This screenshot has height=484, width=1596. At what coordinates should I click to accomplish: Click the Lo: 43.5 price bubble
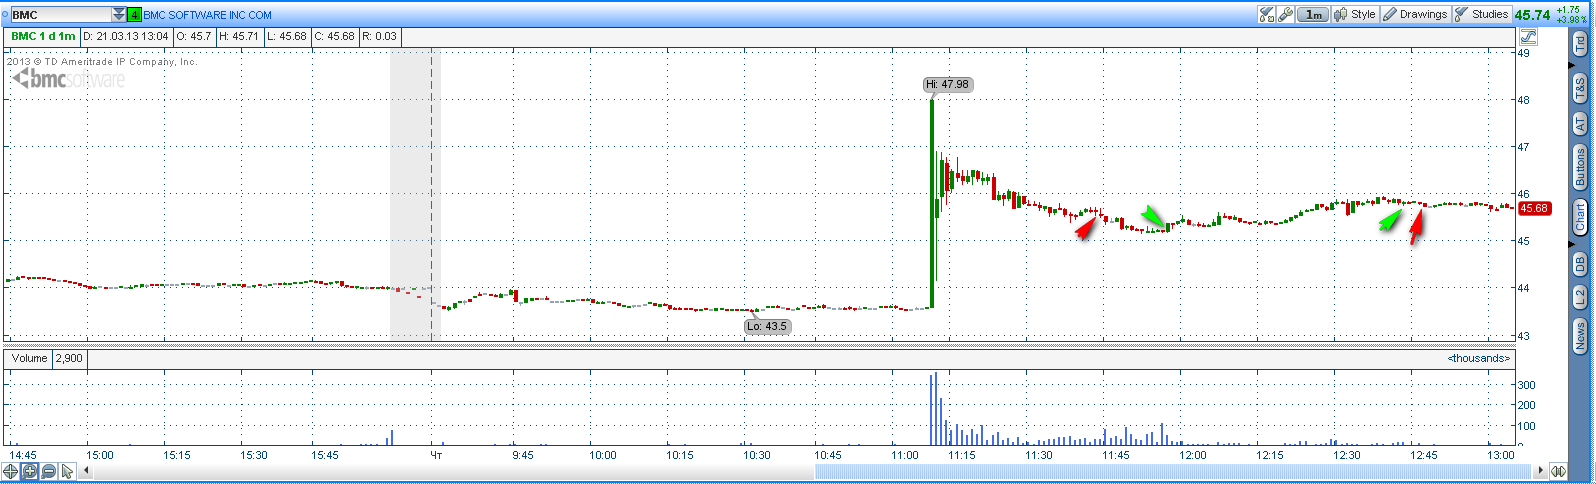[x=768, y=326]
